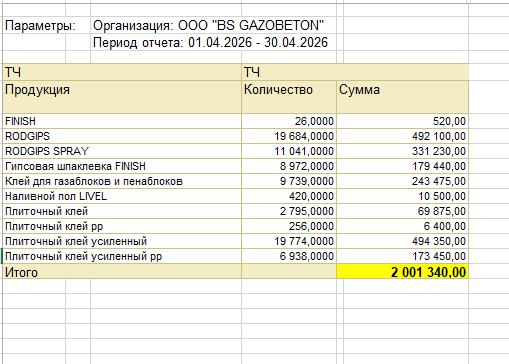This screenshot has height=364, width=509.
Task: Select 'Клей для газаблоков и пенаблоков' cell
Action: point(122,181)
